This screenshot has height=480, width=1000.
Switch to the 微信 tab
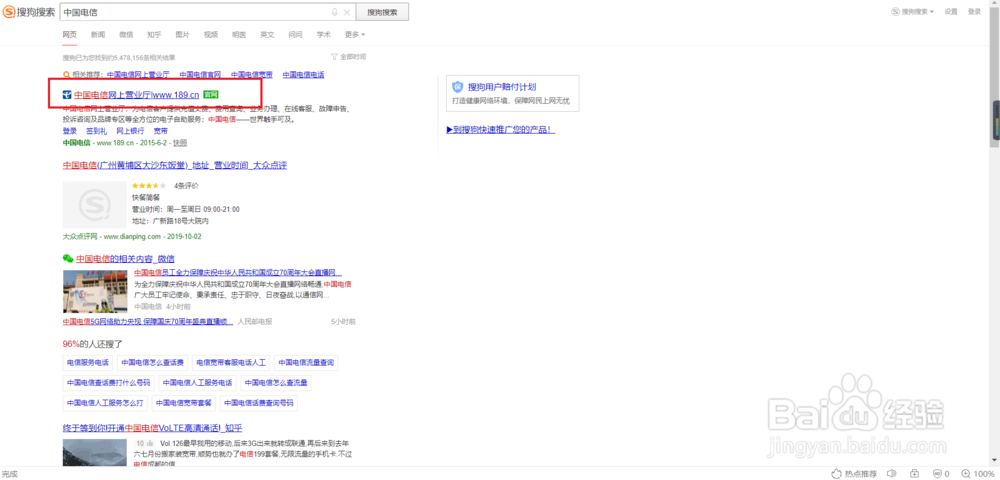click(x=126, y=34)
